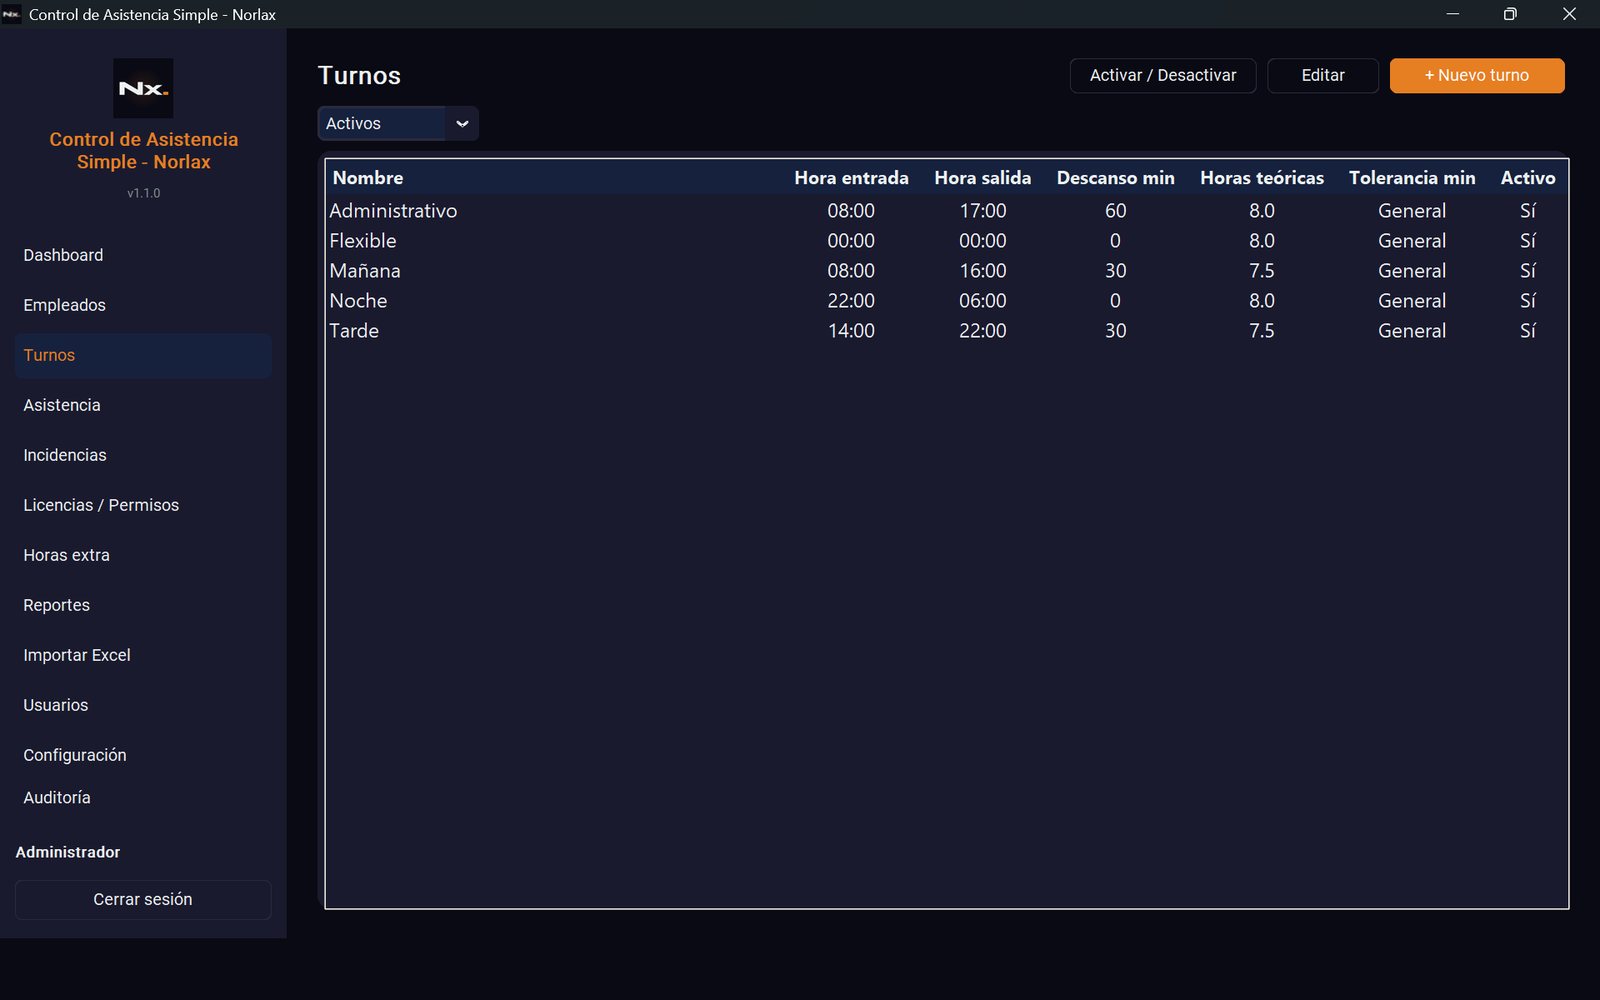Click the Cerrar sesión button
This screenshot has width=1600, height=1000.
pos(143,899)
